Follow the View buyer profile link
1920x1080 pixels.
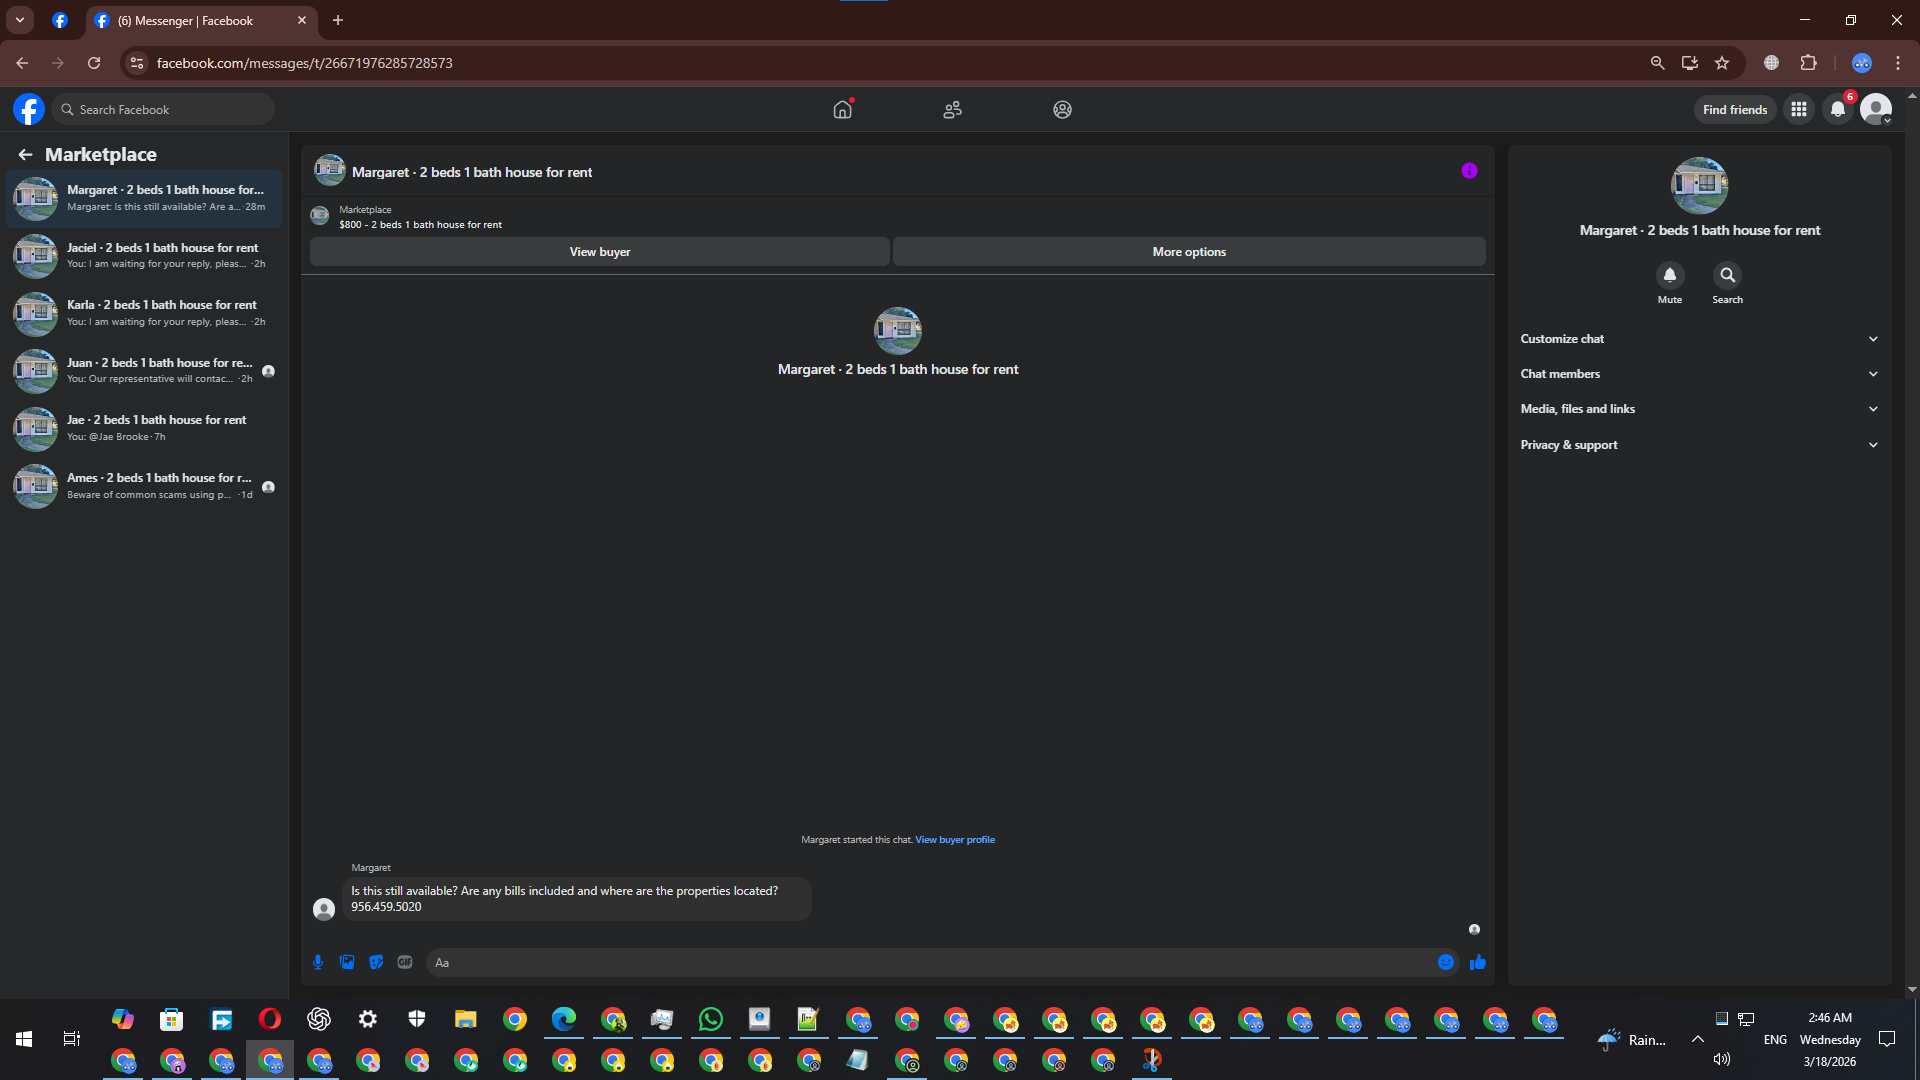[955, 840]
